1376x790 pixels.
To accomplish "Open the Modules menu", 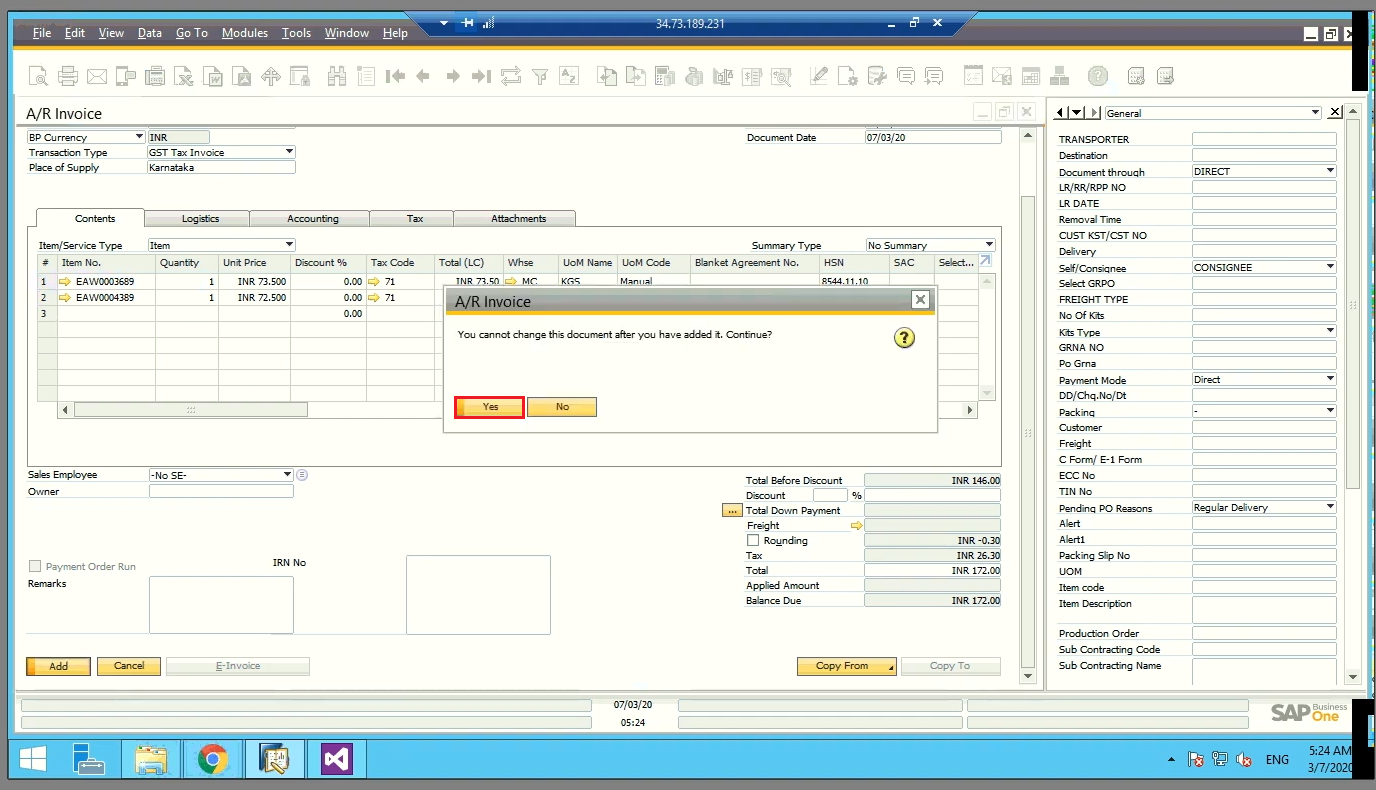I will click(245, 33).
